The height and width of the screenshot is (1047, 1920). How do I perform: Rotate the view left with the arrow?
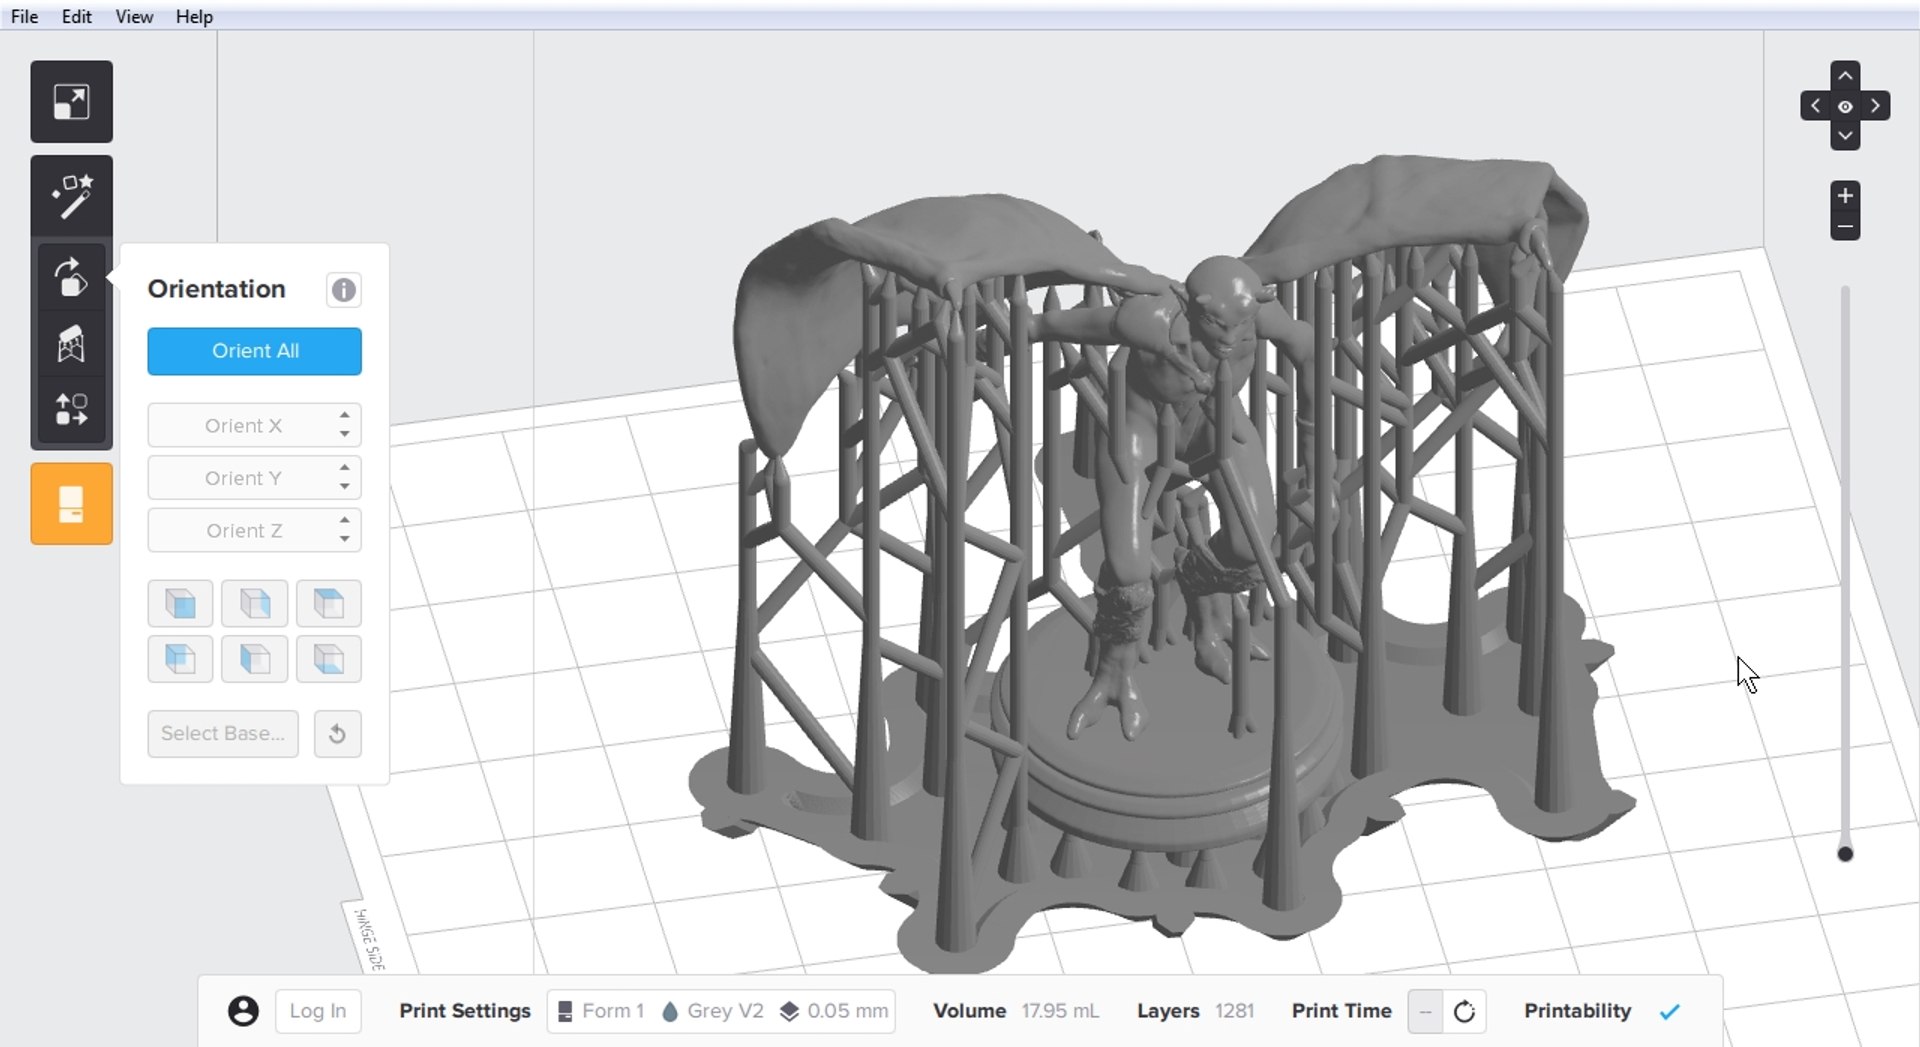tap(1815, 106)
